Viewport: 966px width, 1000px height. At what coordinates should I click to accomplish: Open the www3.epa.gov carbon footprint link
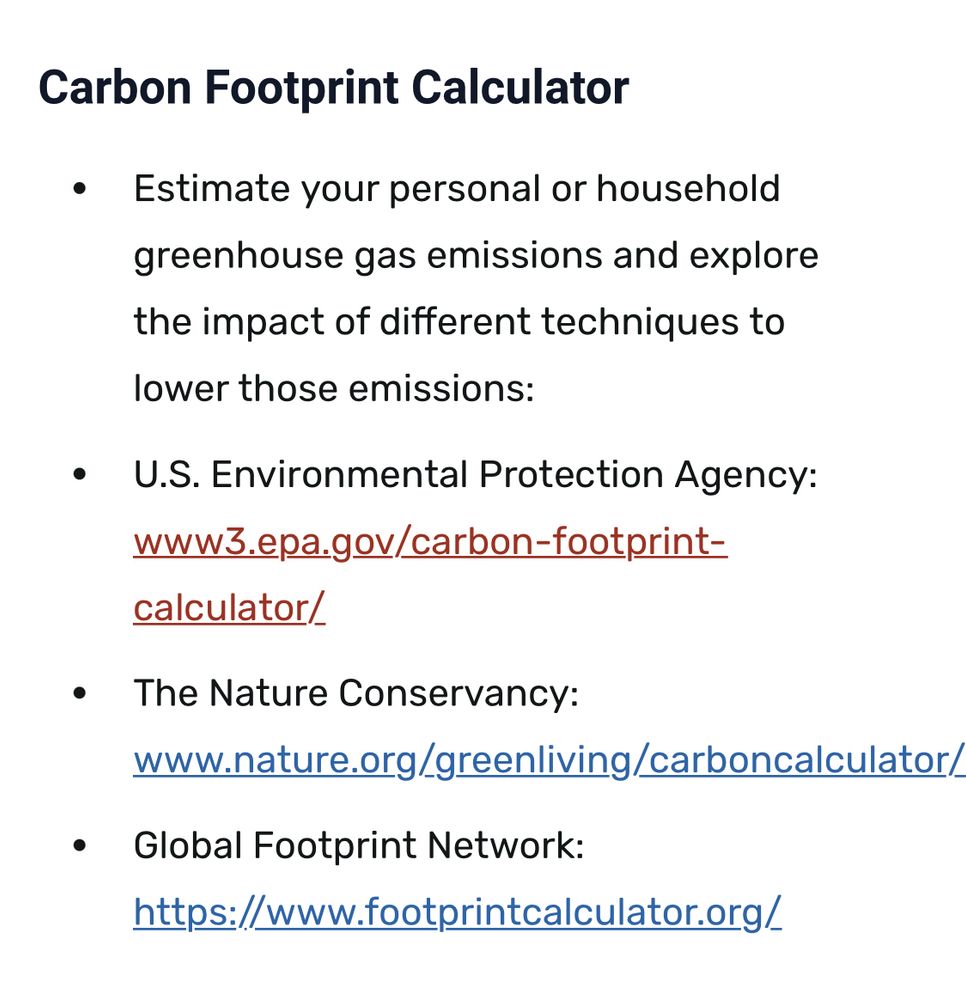click(x=430, y=542)
